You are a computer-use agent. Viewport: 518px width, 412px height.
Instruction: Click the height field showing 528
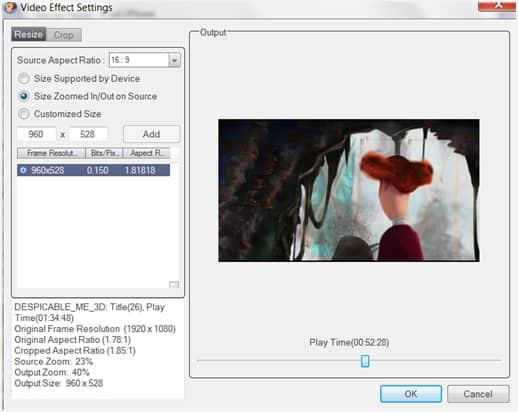coord(88,134)
